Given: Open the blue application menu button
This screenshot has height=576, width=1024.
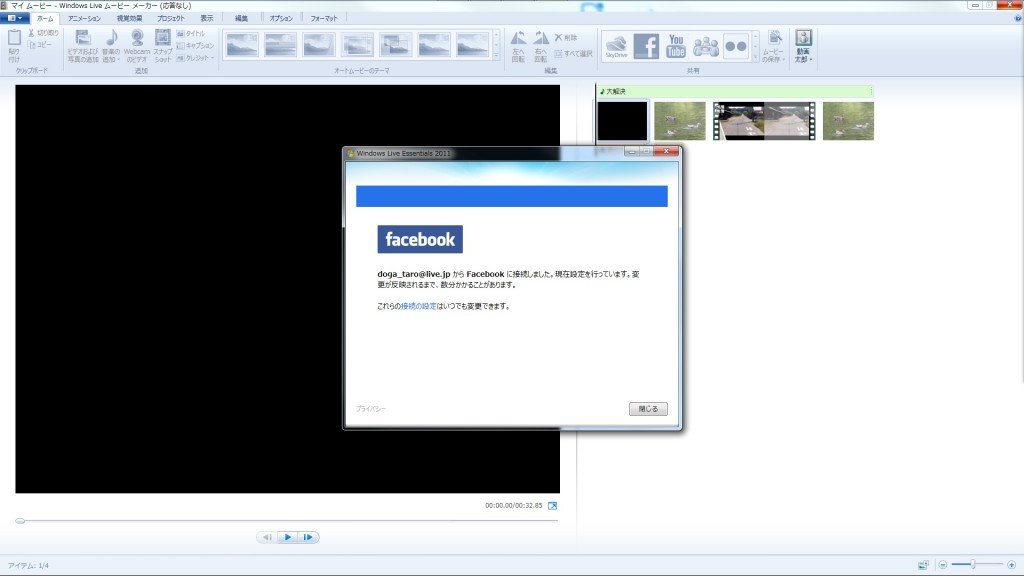Looking at the screenshot, I should [x=14, y=18].
